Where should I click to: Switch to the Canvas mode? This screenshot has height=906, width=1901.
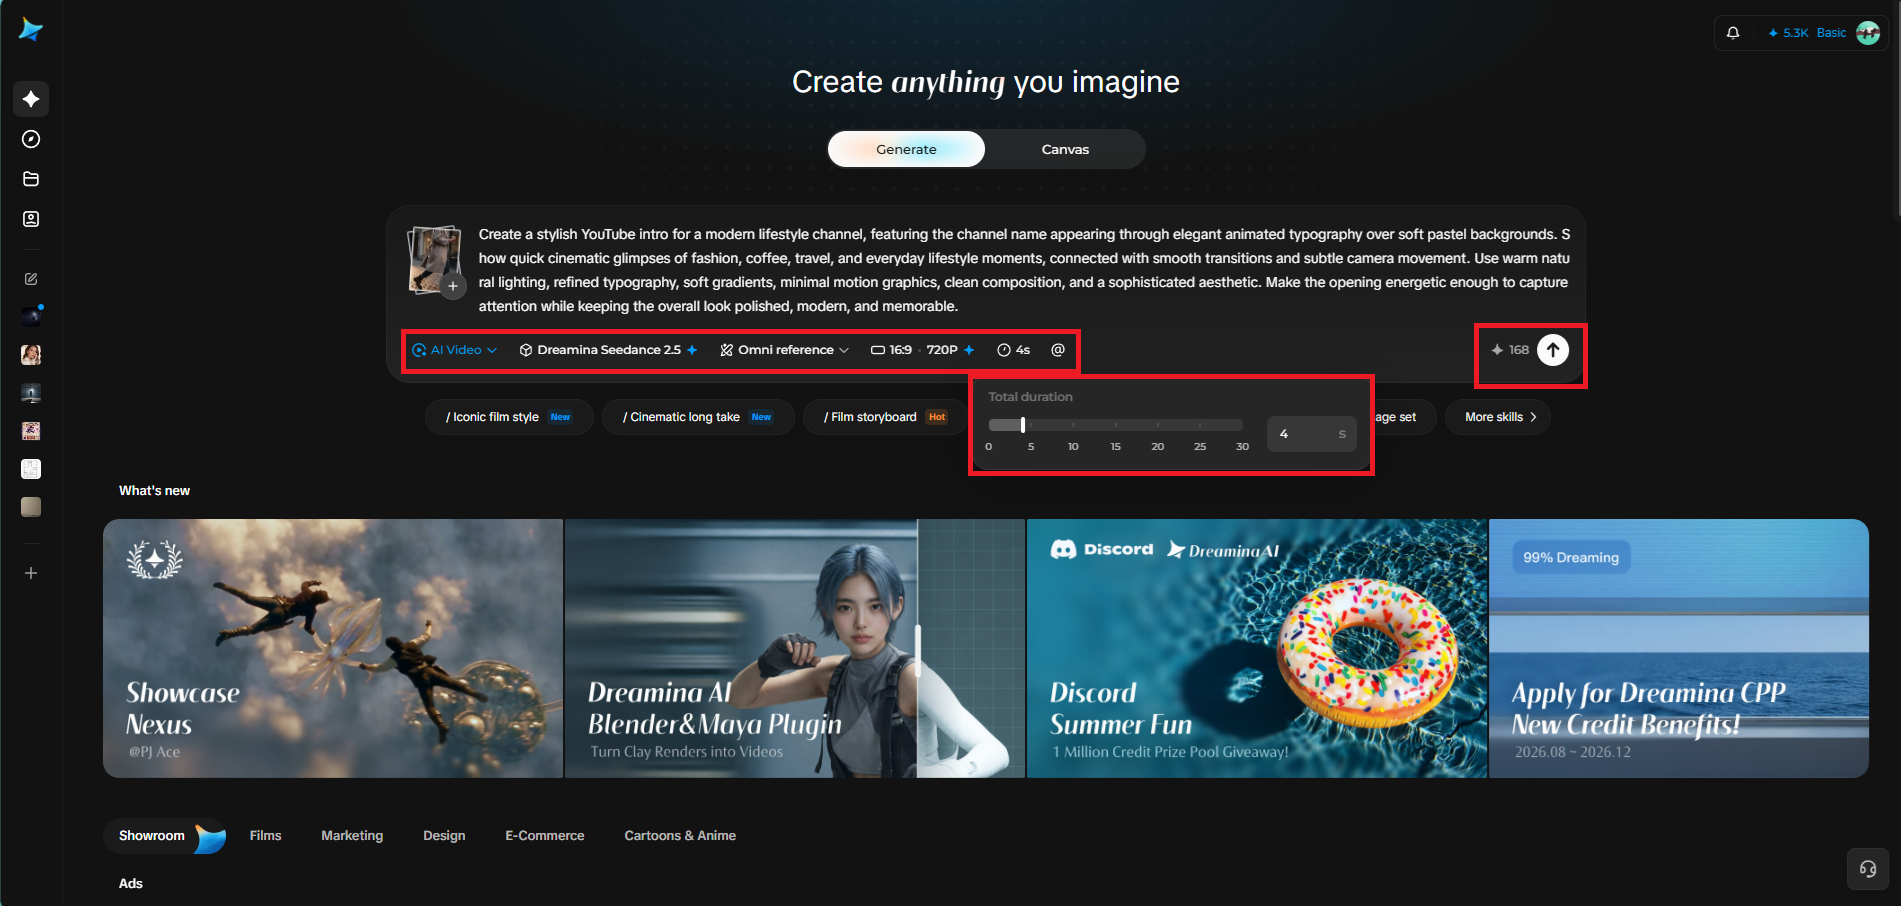pyautogui.click(x=1065, y=149)
